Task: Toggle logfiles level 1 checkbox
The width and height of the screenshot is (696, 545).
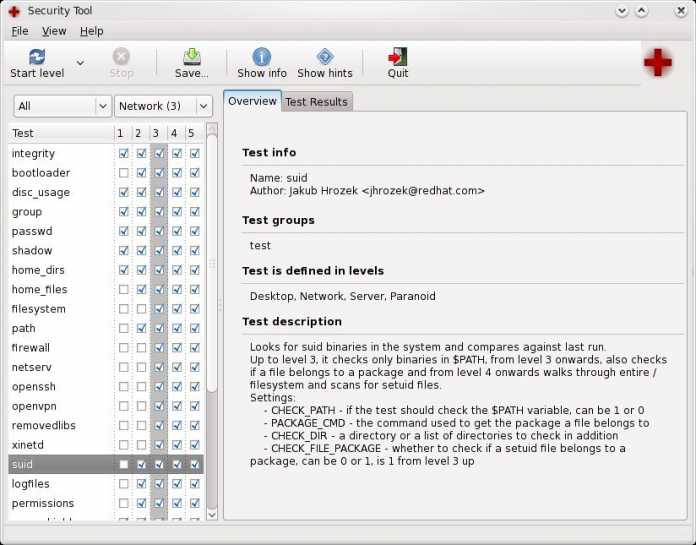Action: 124,484
